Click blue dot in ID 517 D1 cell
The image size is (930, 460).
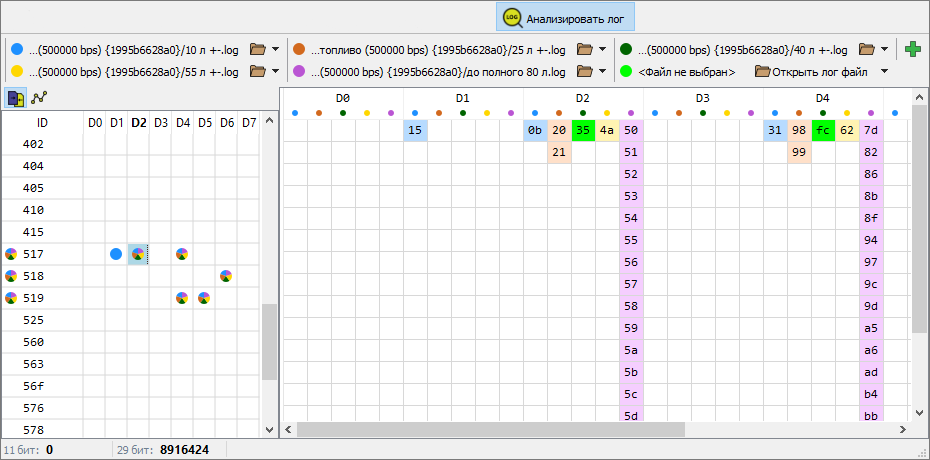click(116, 254)
